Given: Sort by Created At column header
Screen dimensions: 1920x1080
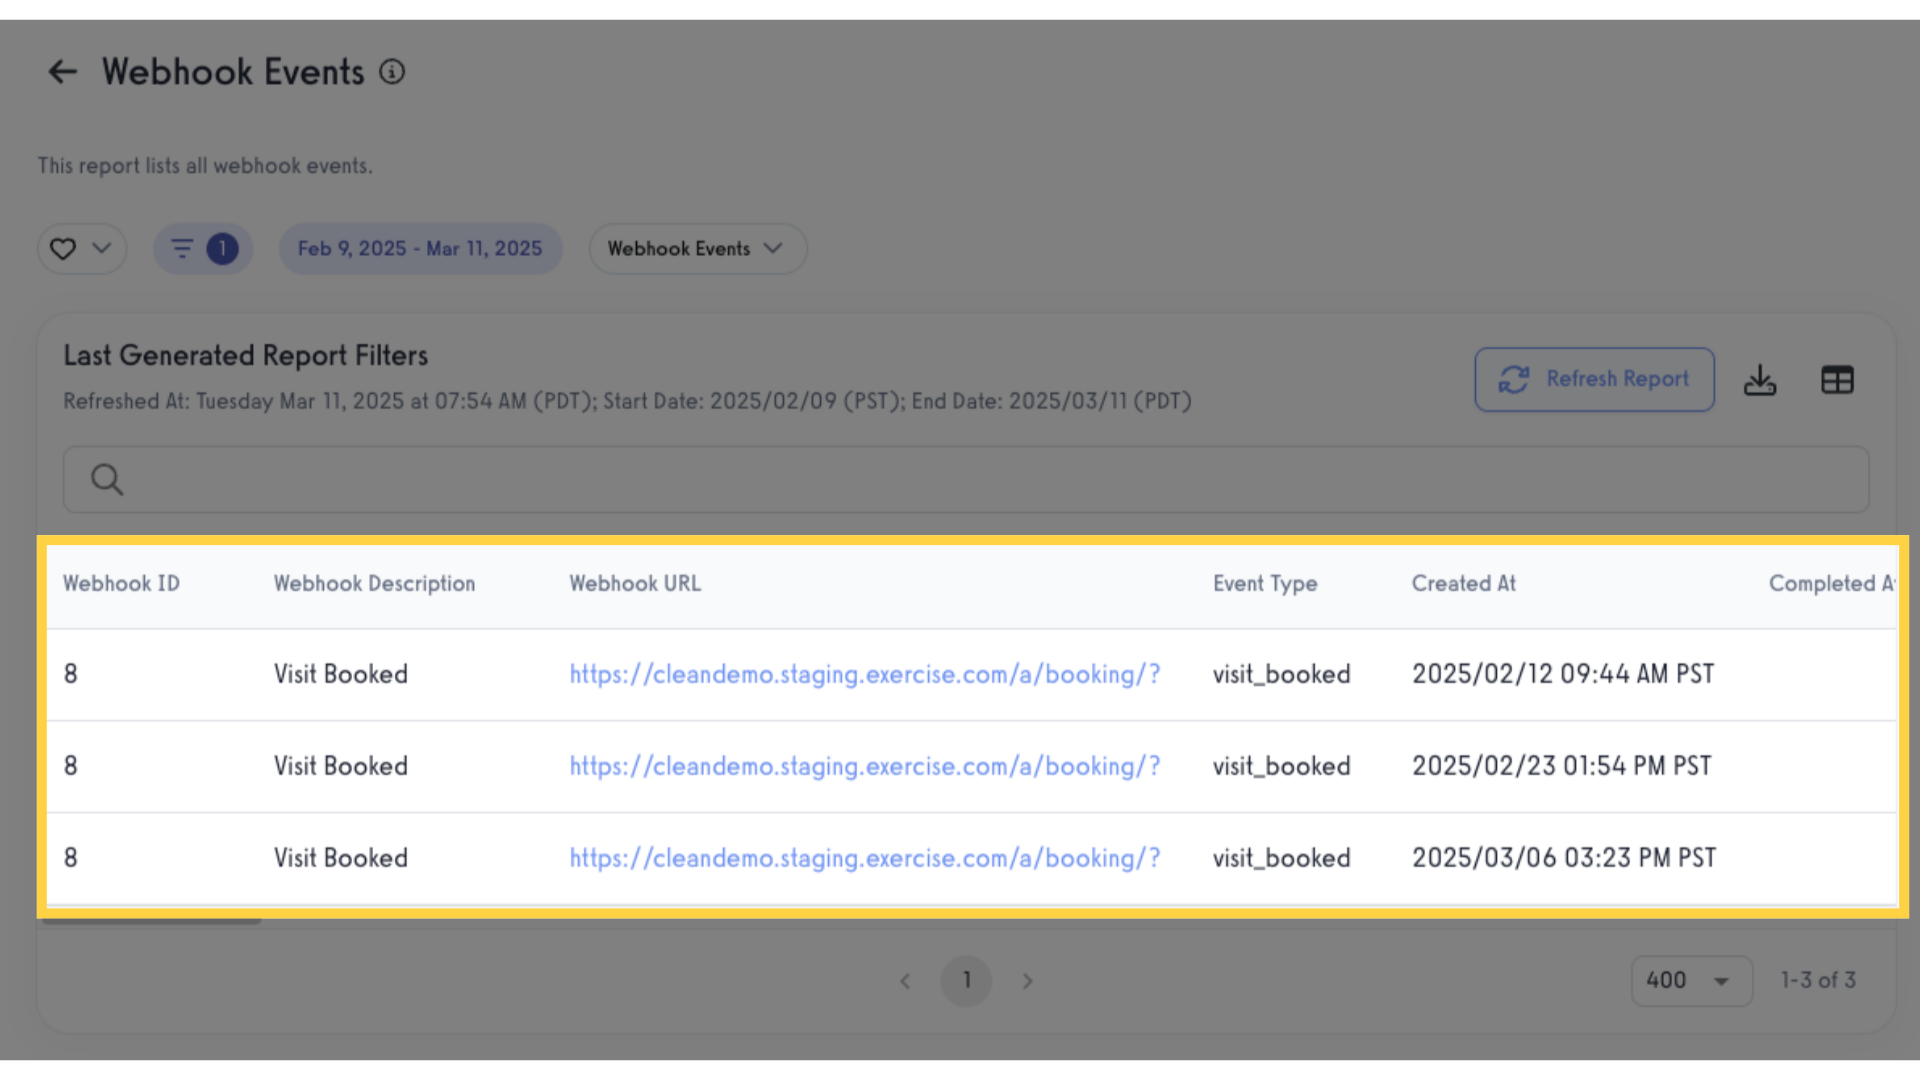Looking at the screenshot, I should pyautogui.click(x=1463, y=584).
